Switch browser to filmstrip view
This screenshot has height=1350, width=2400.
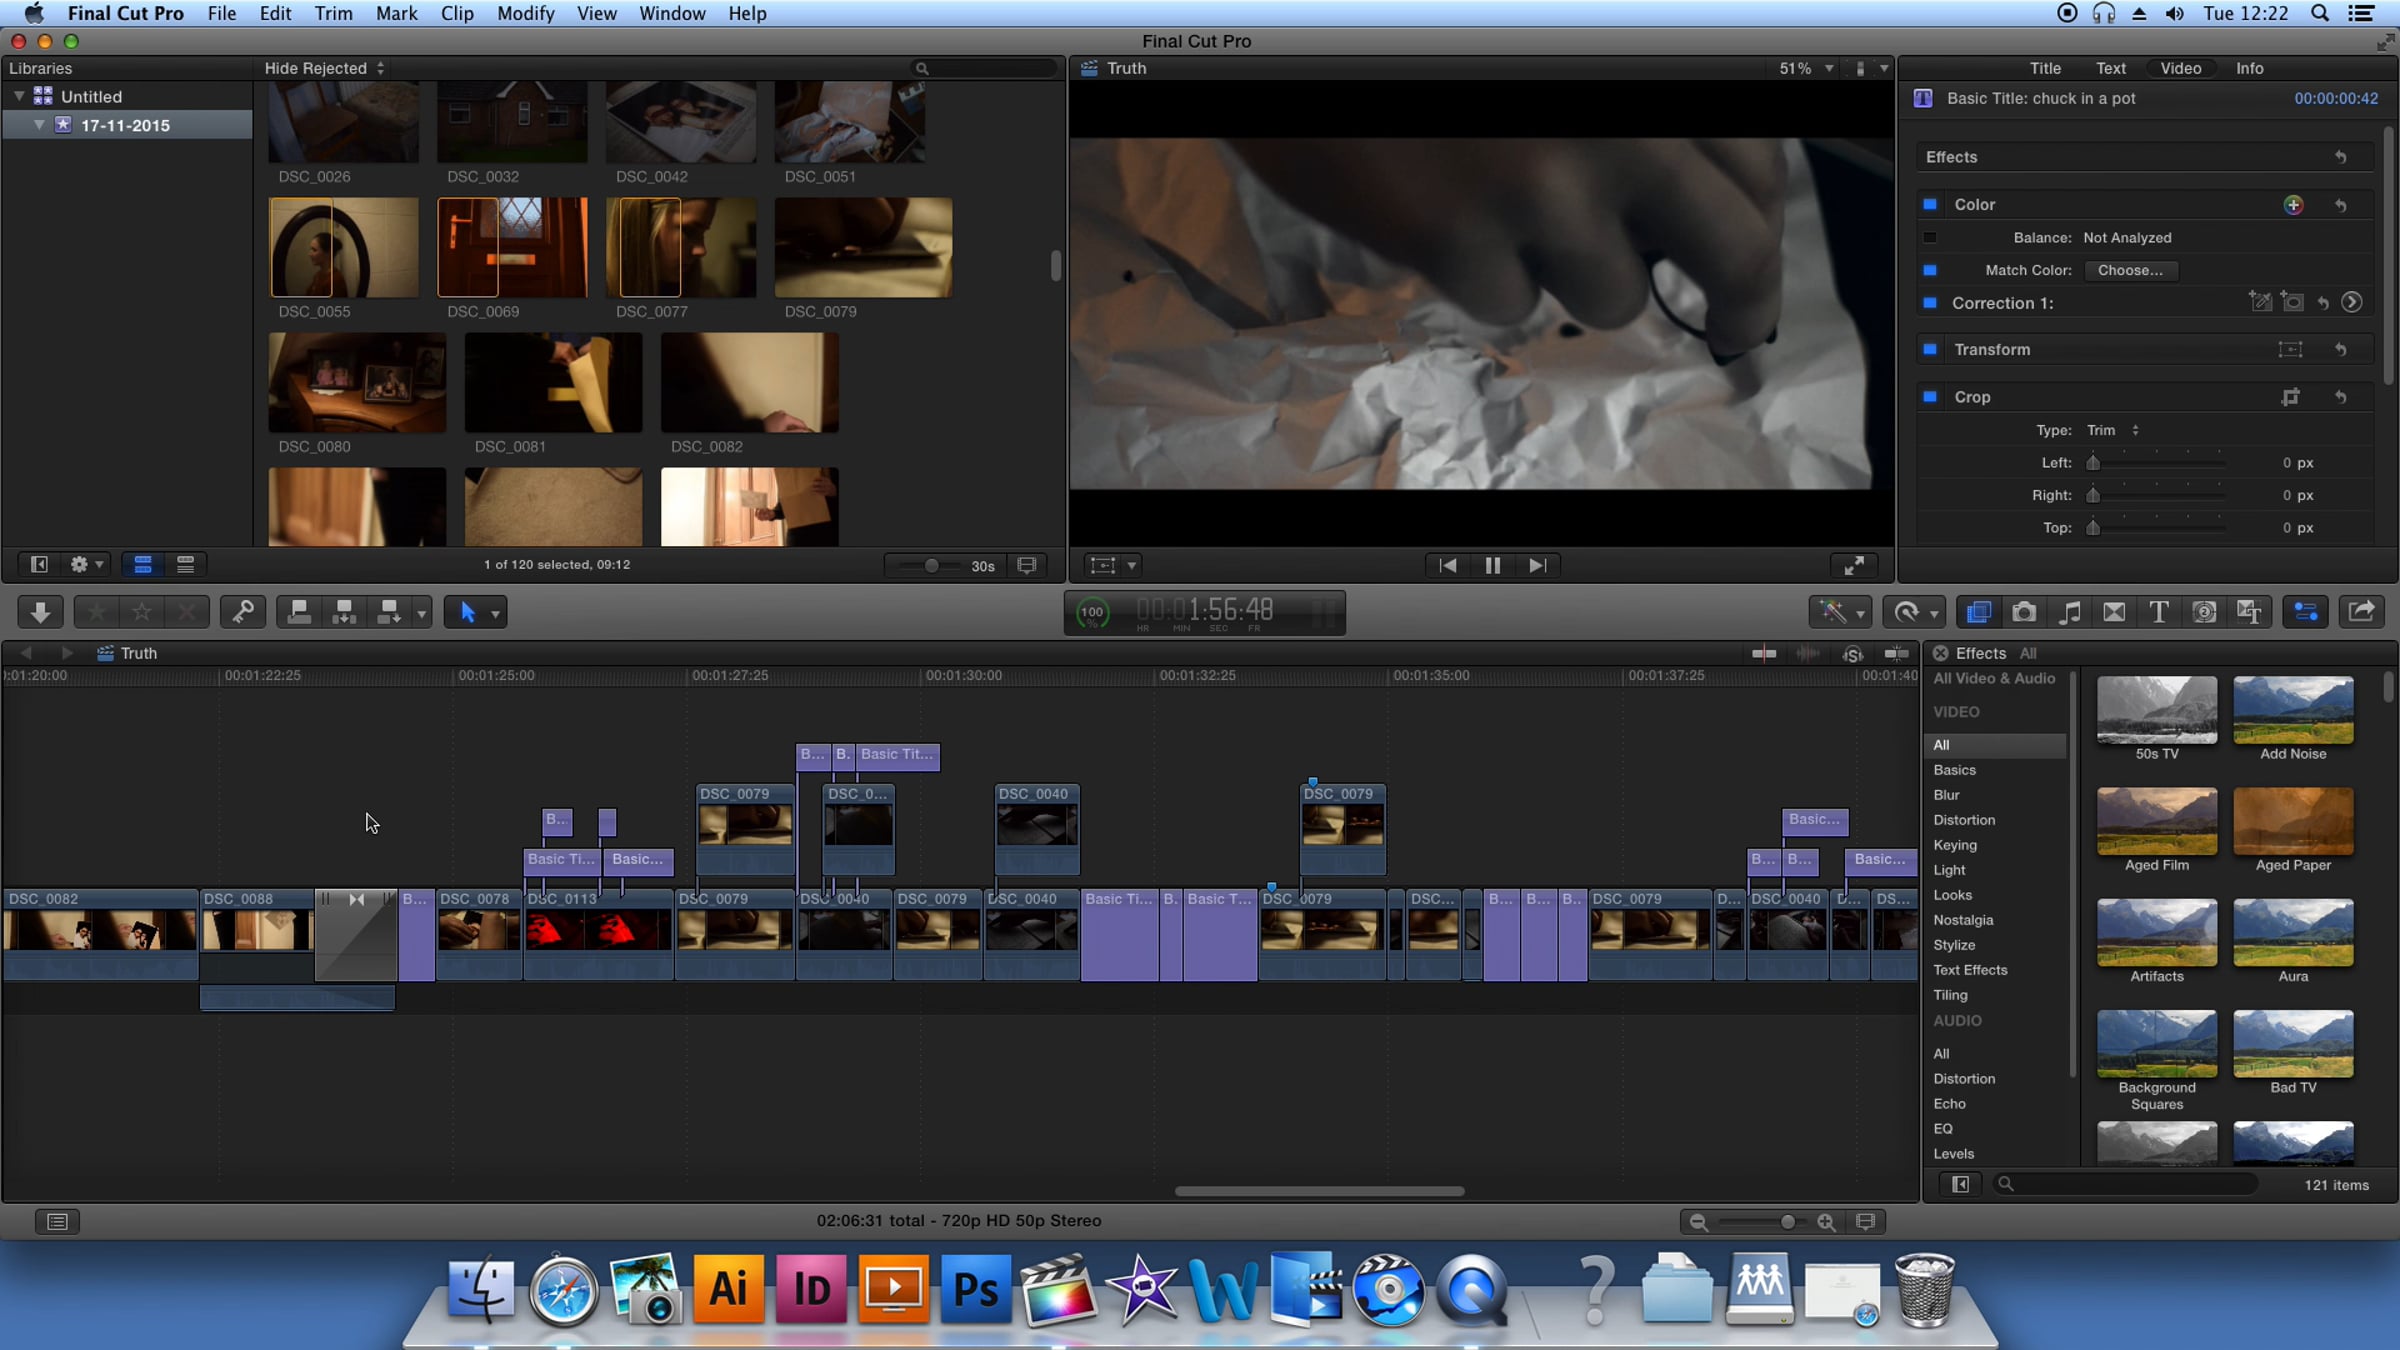[x=143, y=565]
